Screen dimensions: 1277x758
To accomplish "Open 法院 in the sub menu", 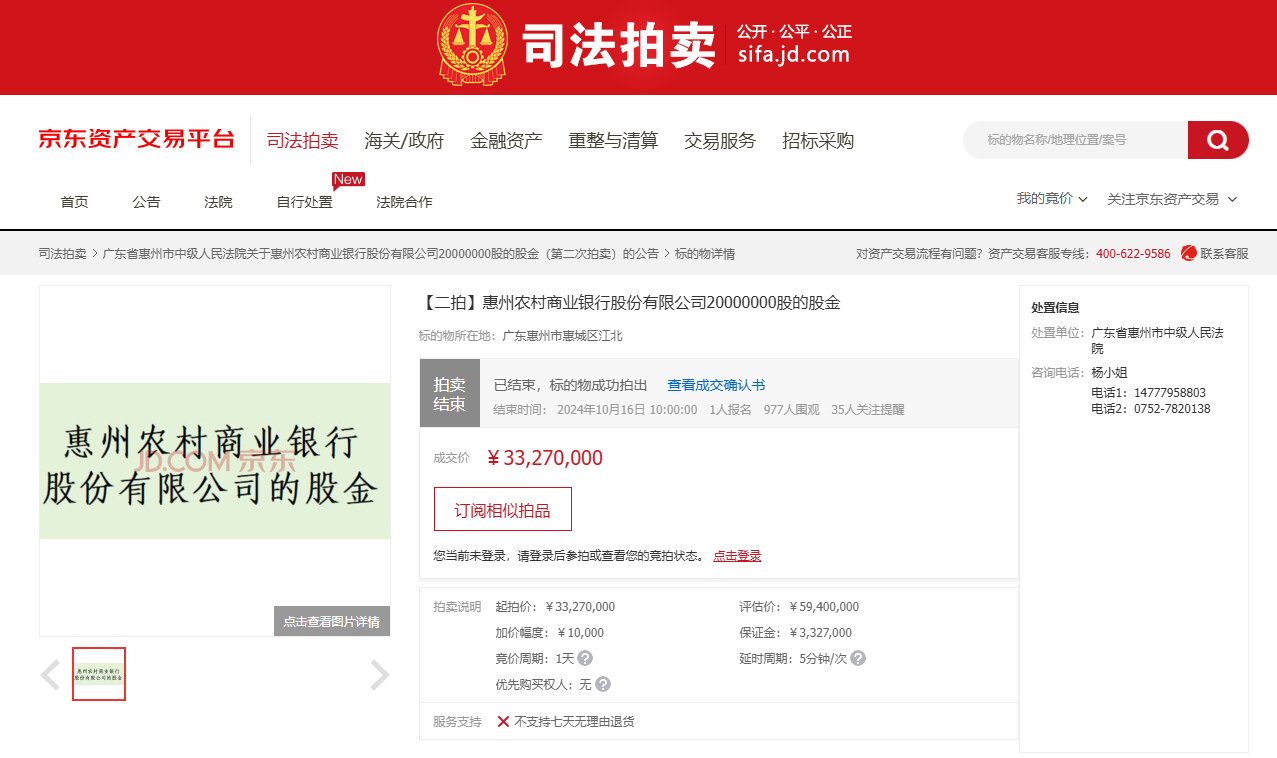I will [218, 202].
